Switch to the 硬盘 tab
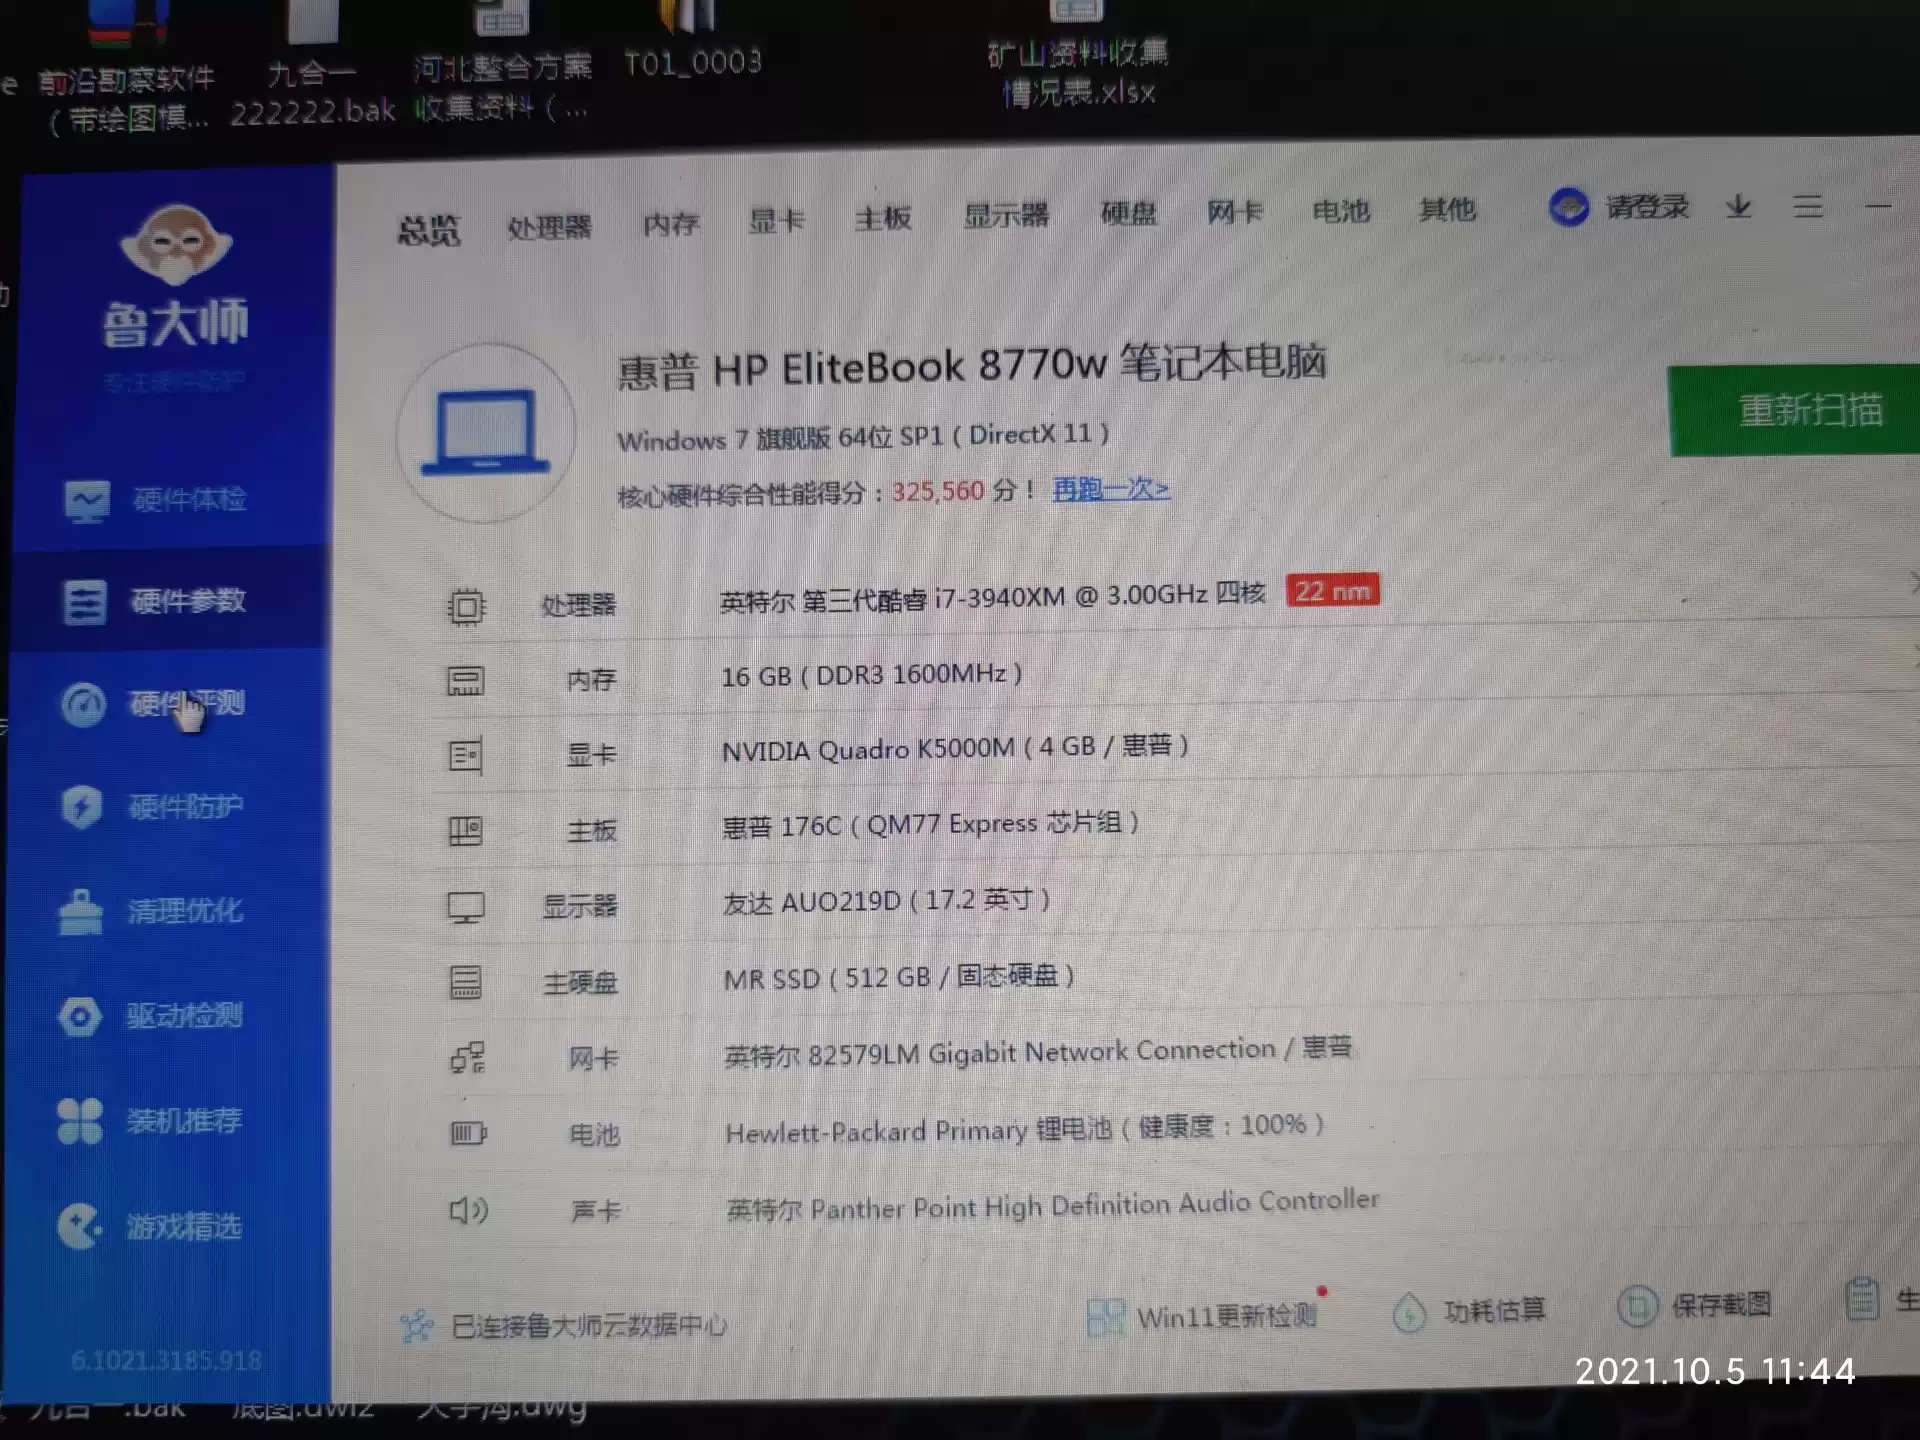Viewport: 1920px width, 1440px height. point(1128,213)
